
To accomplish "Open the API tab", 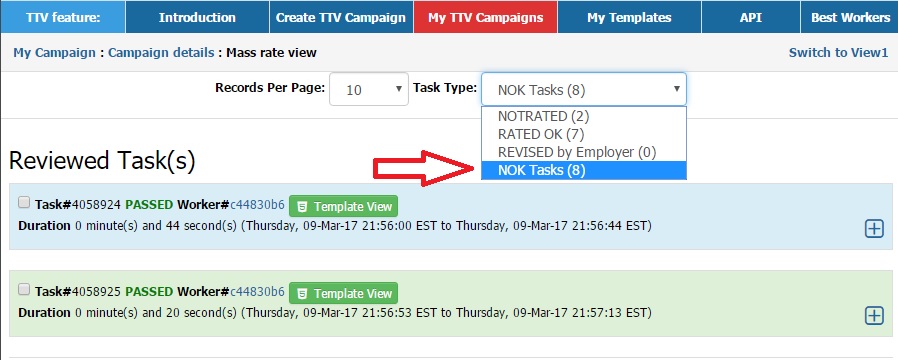I will click(750, 17).
